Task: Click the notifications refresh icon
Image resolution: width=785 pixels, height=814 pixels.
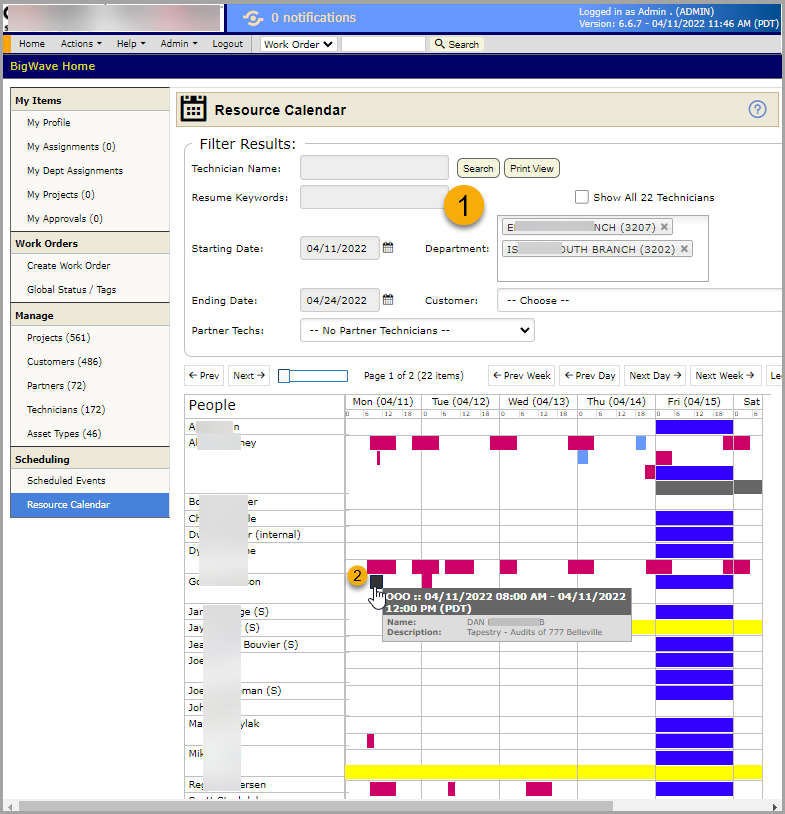Action: point(253,18)
